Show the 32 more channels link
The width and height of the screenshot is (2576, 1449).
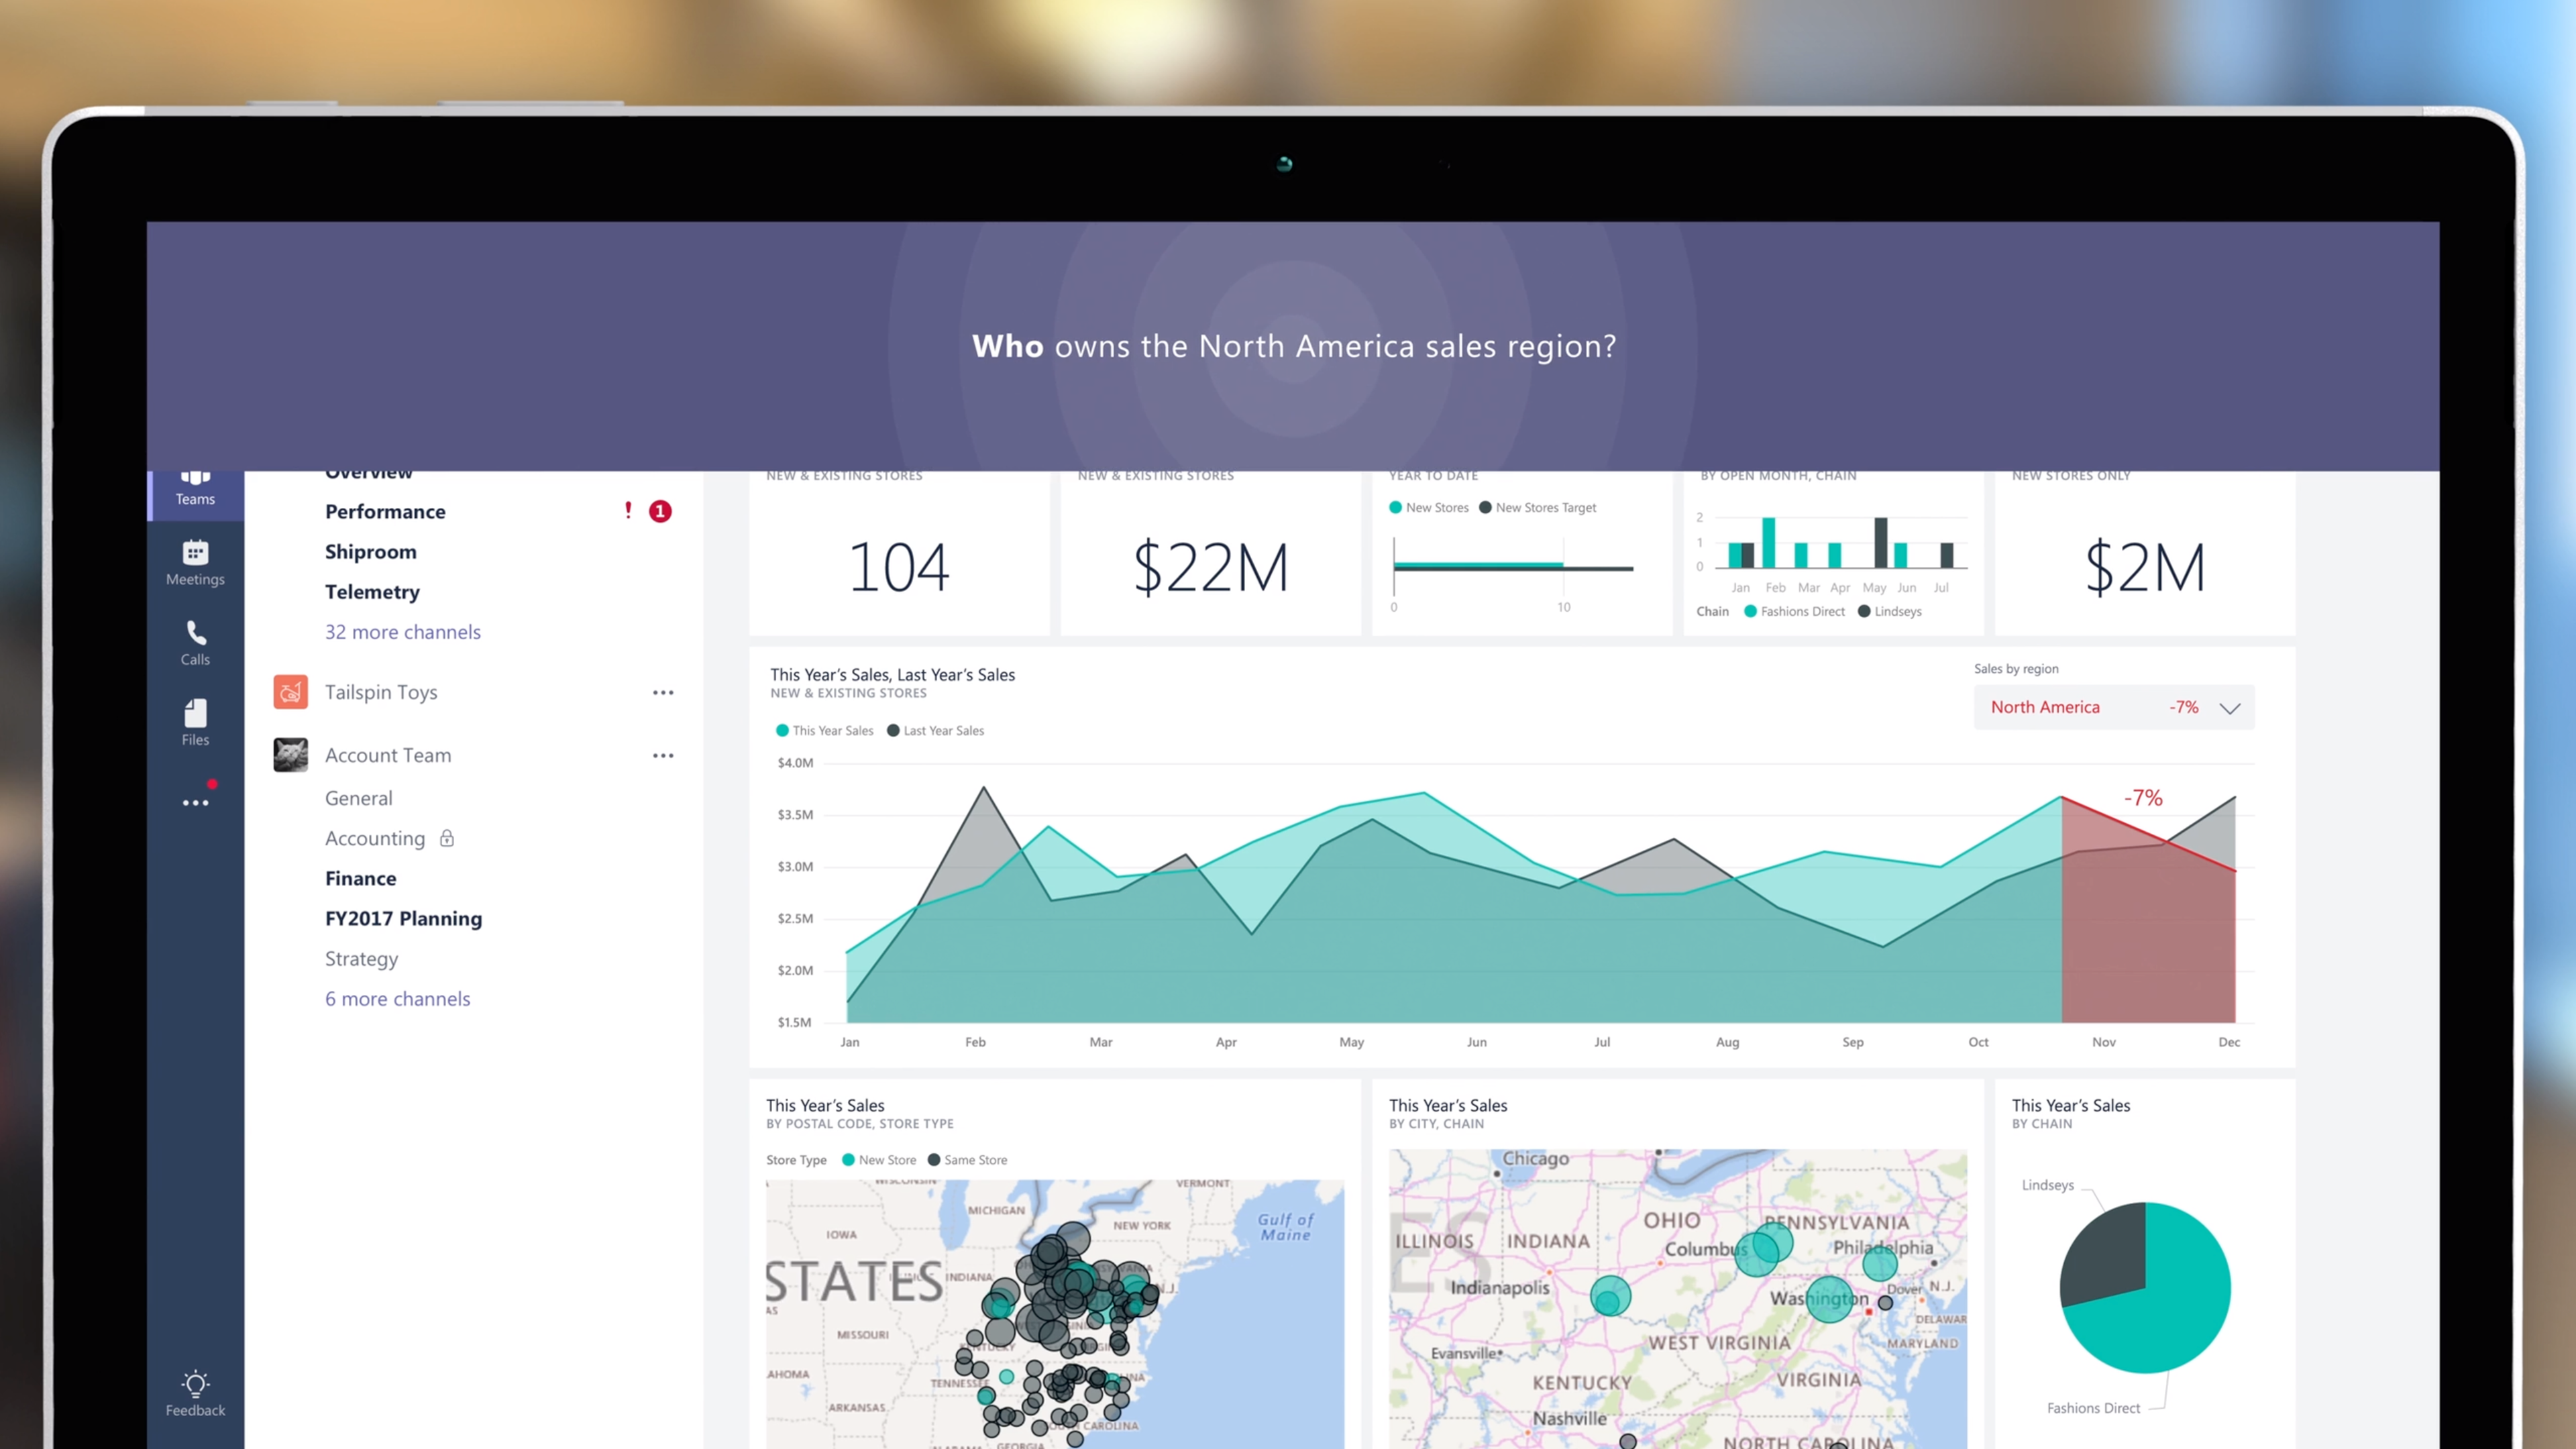(402, 632)
